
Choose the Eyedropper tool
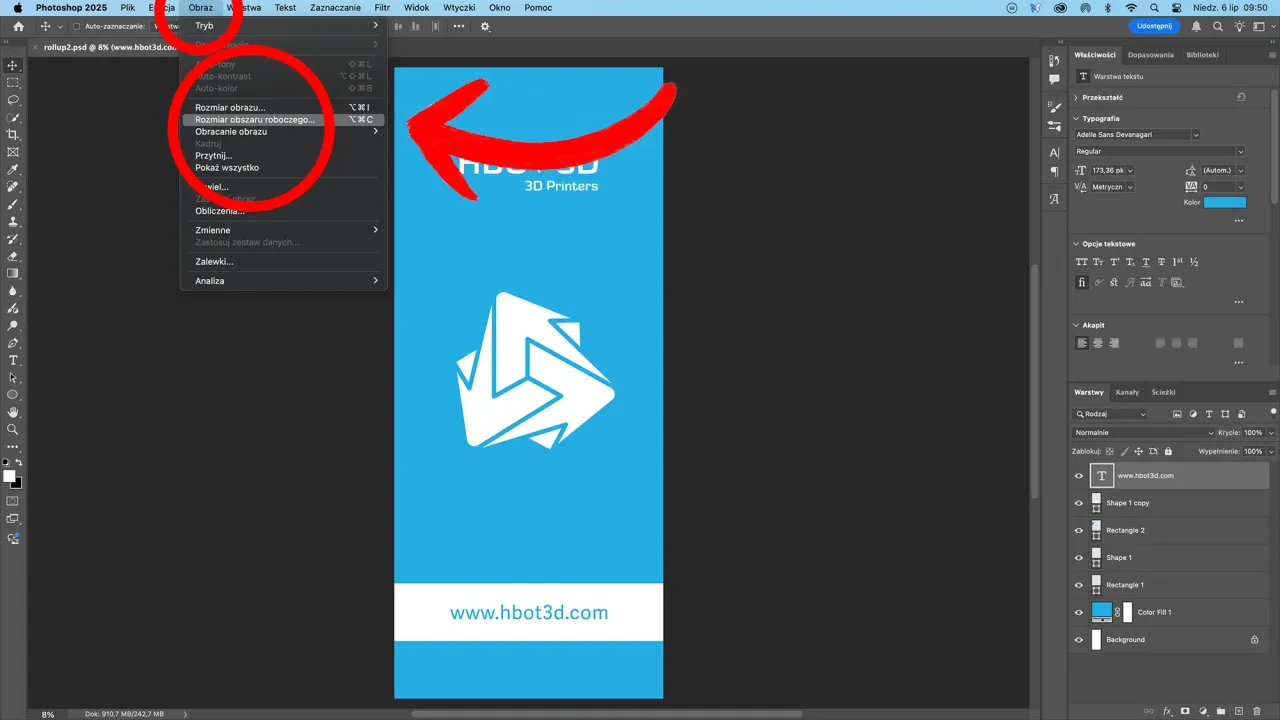tap(13, 168)
